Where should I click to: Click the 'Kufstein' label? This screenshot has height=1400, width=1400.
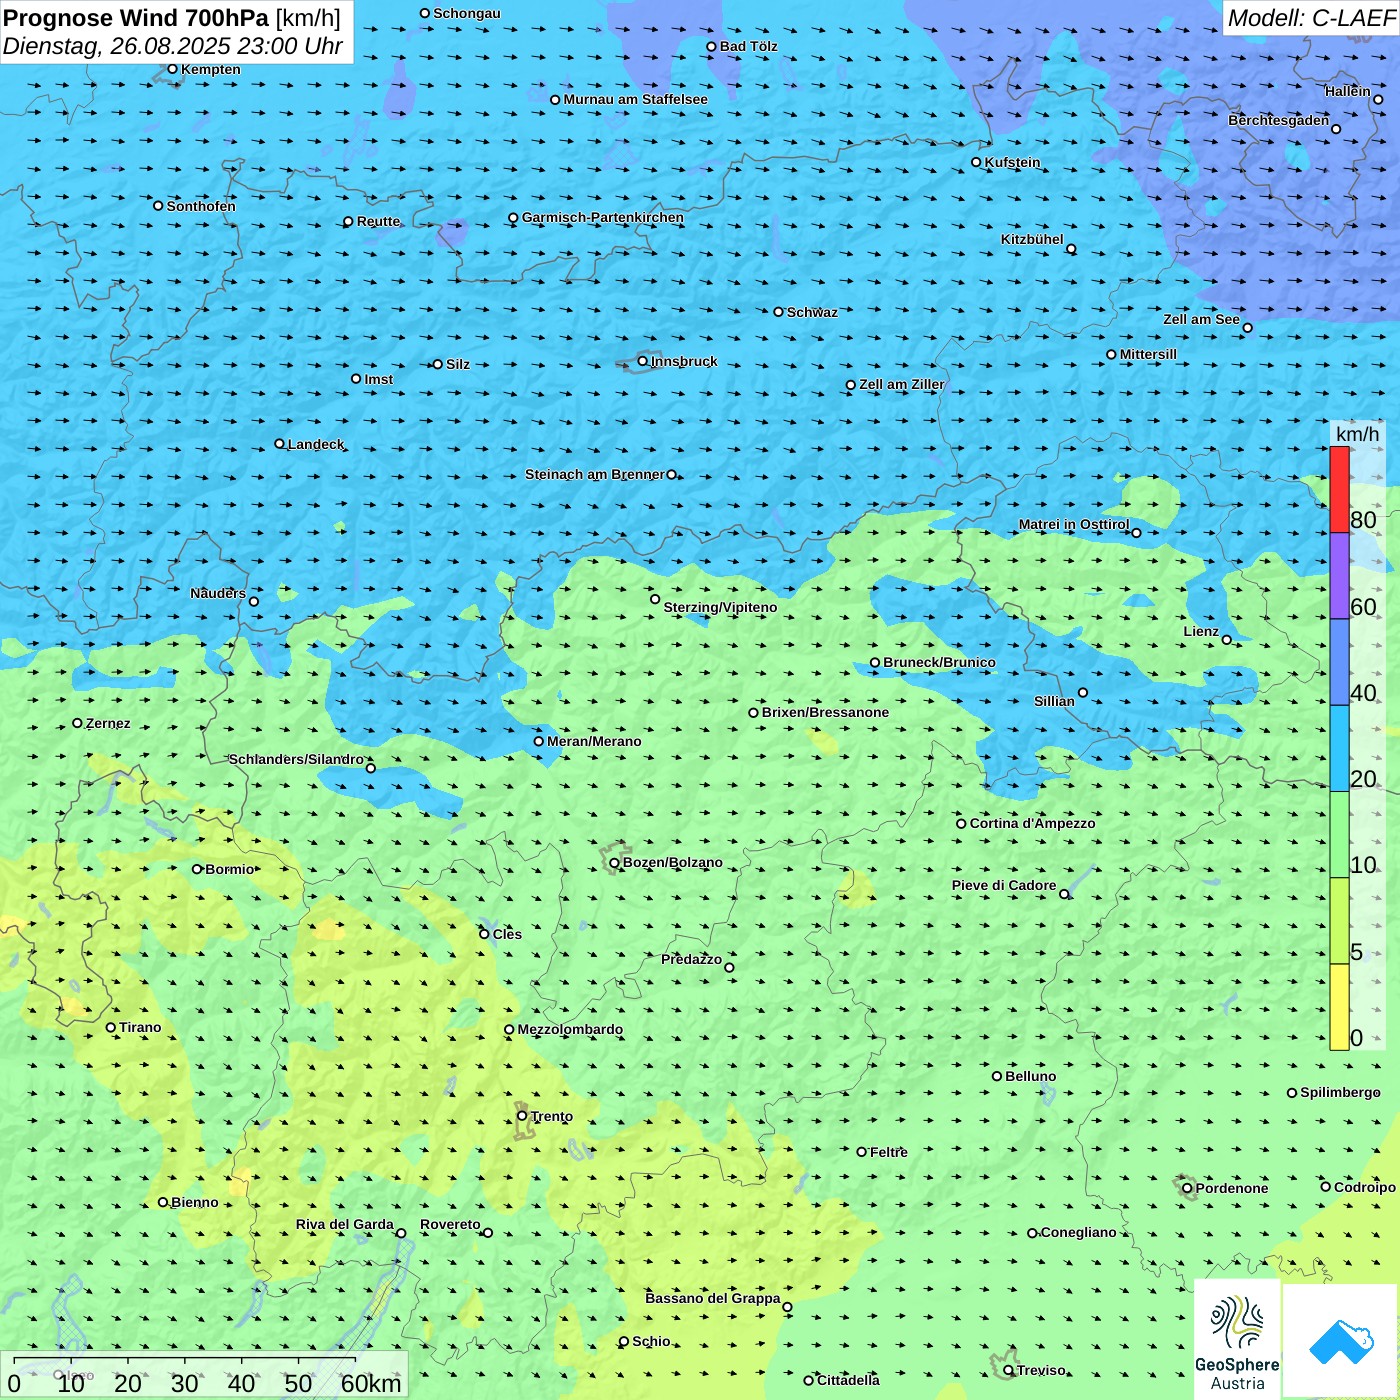pyautogui.click(x=1012, y=162)
